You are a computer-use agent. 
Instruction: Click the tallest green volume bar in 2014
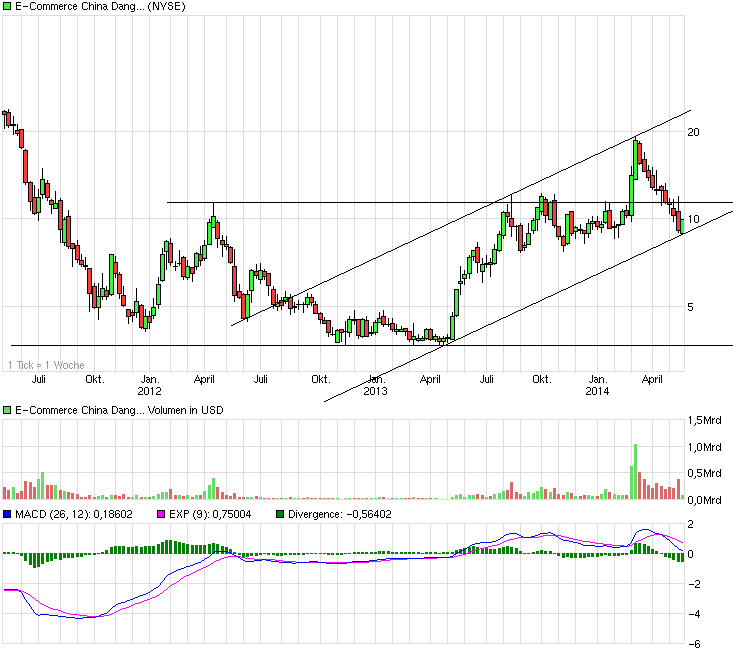633,470
